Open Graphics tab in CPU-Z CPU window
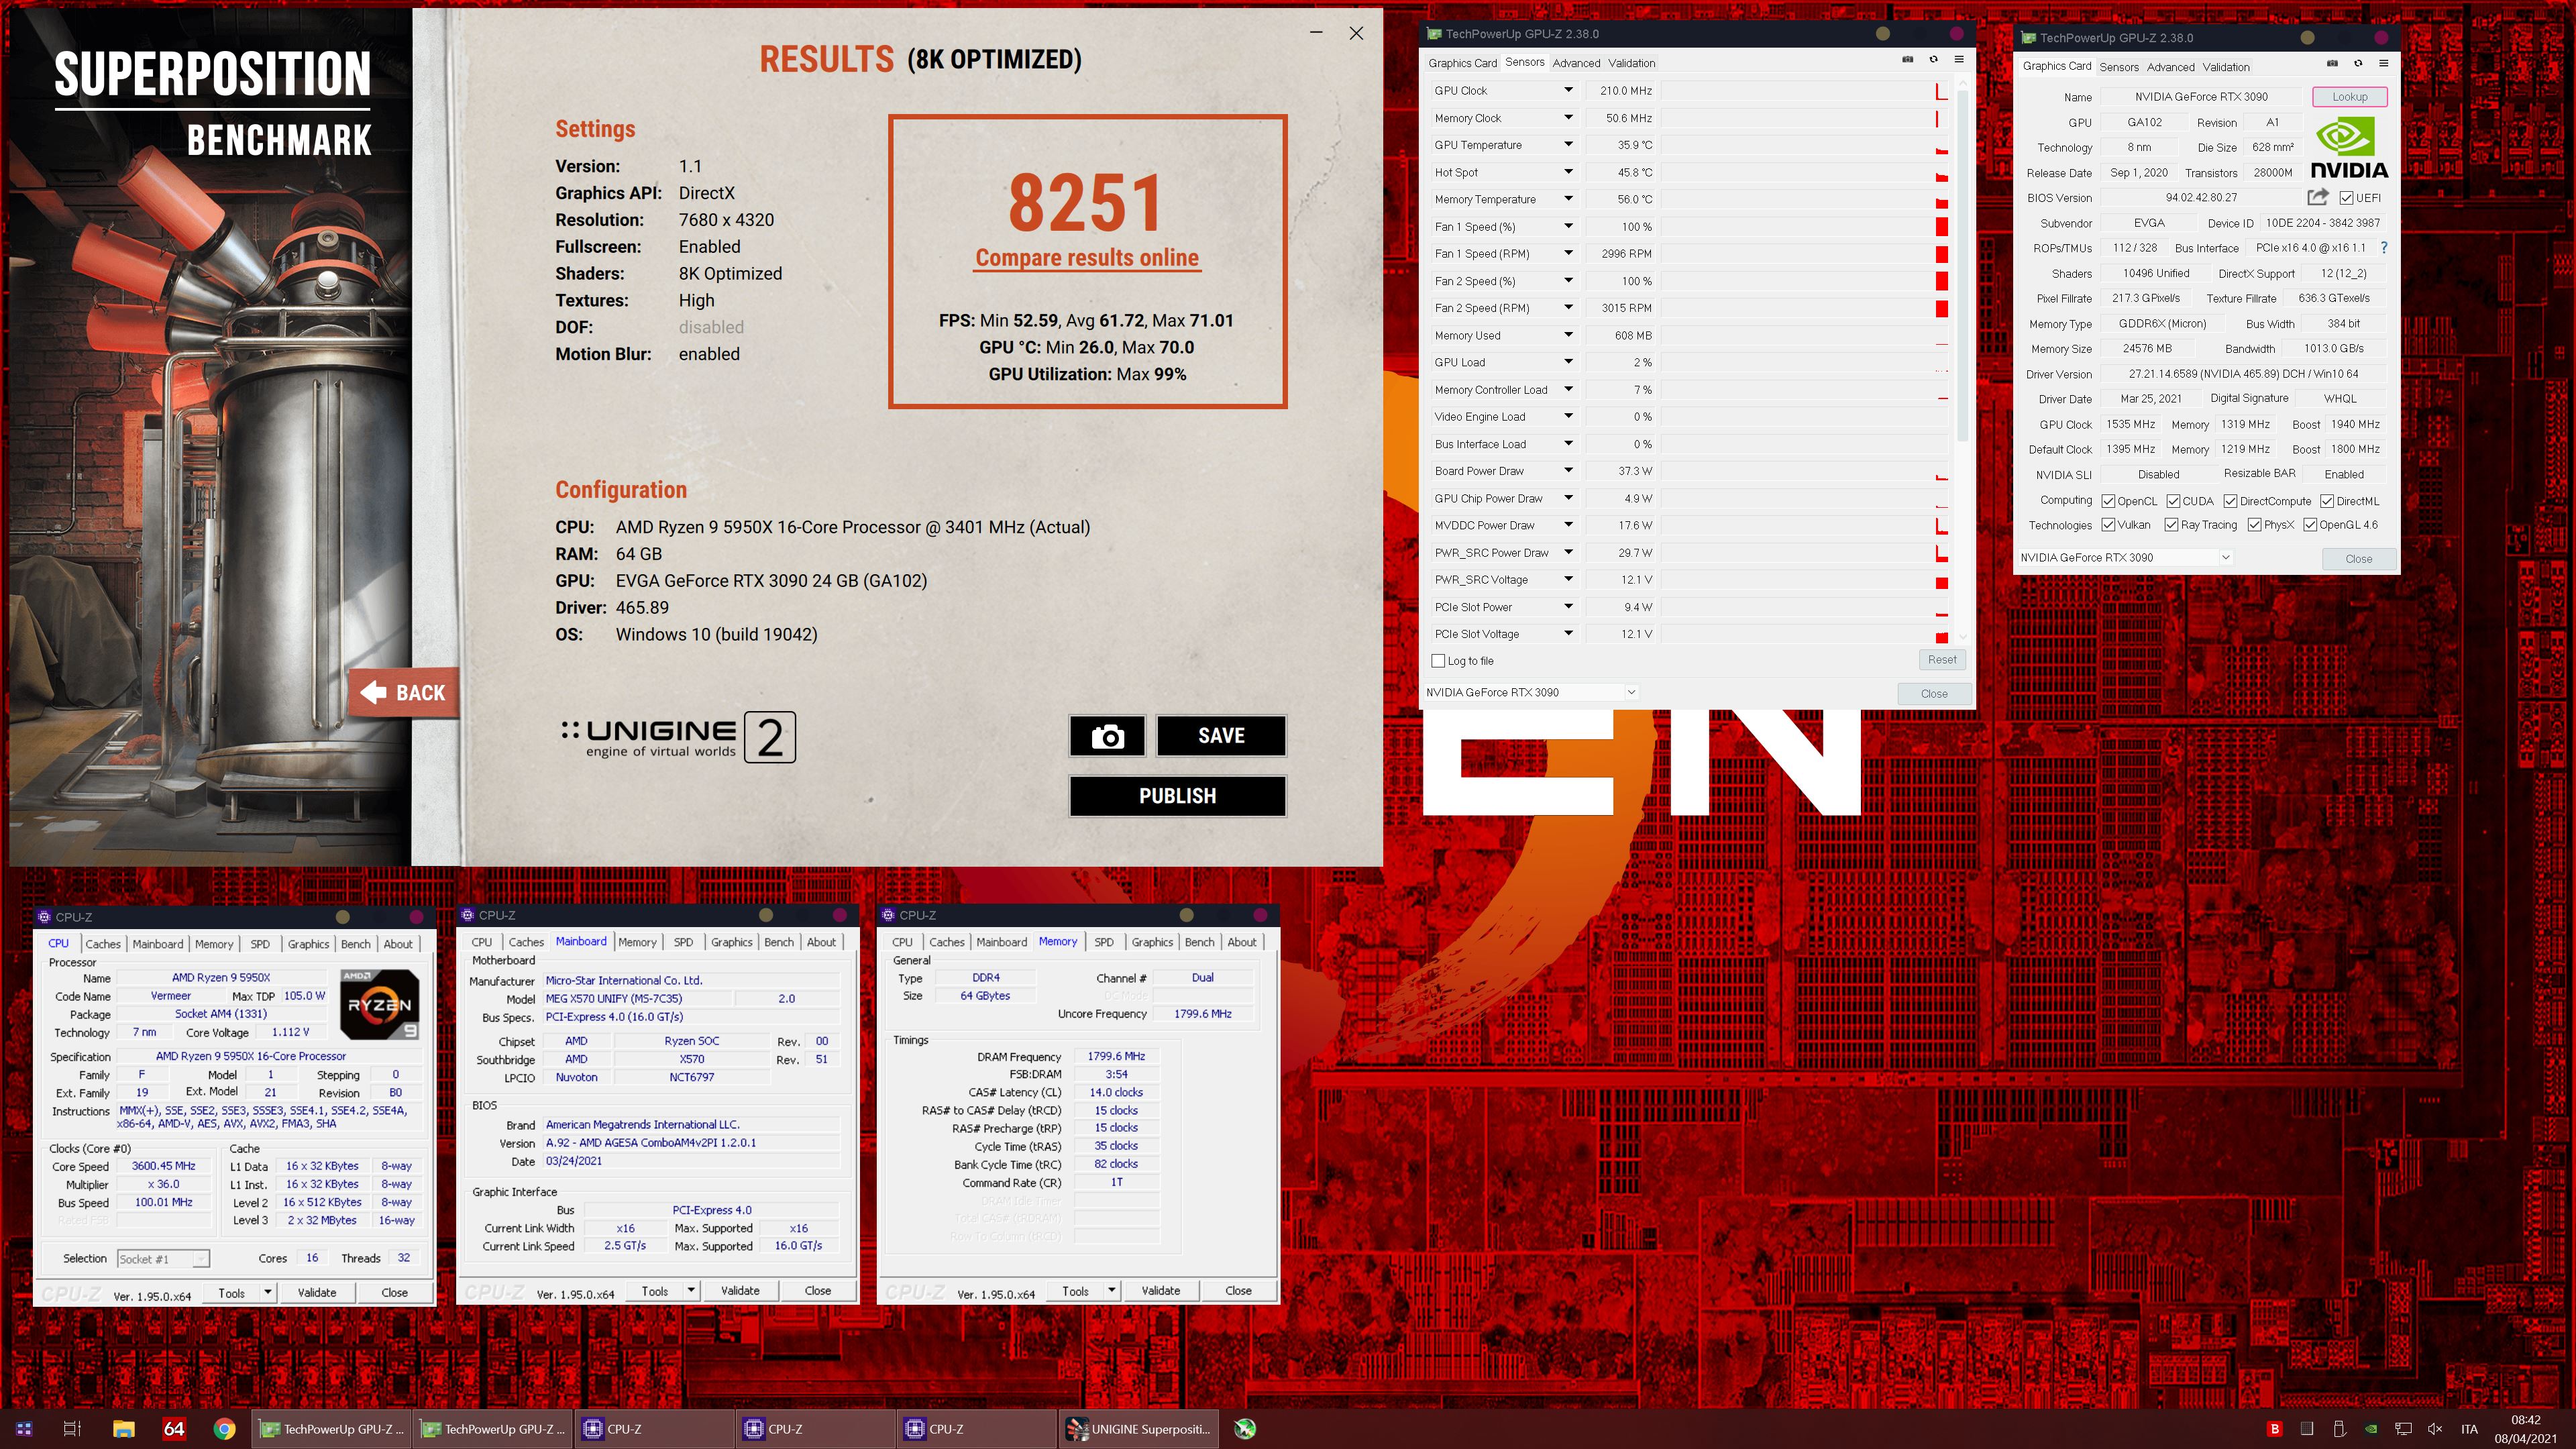The image size is (2576, 1449). pyautogui.click(x=308, y=944)
